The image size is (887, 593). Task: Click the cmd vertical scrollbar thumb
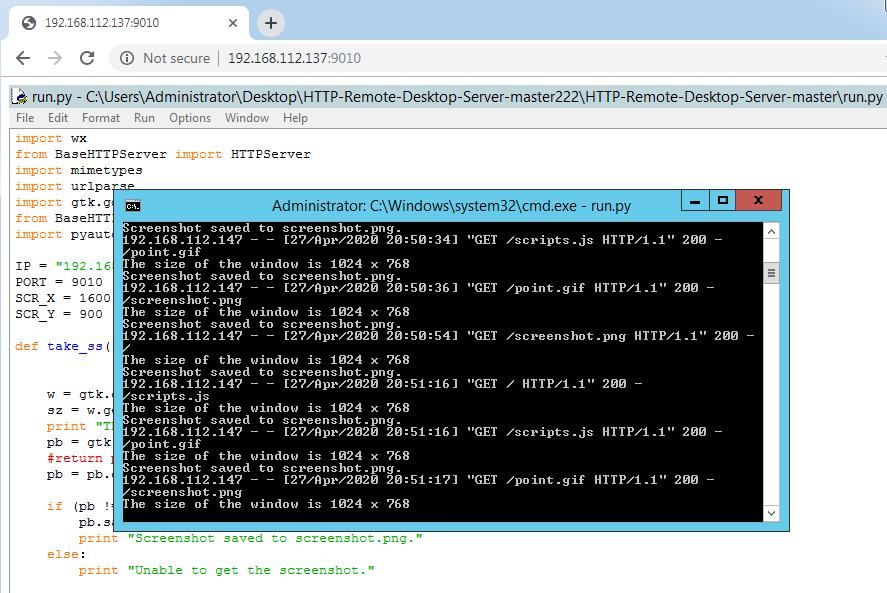tap(771, 273)
